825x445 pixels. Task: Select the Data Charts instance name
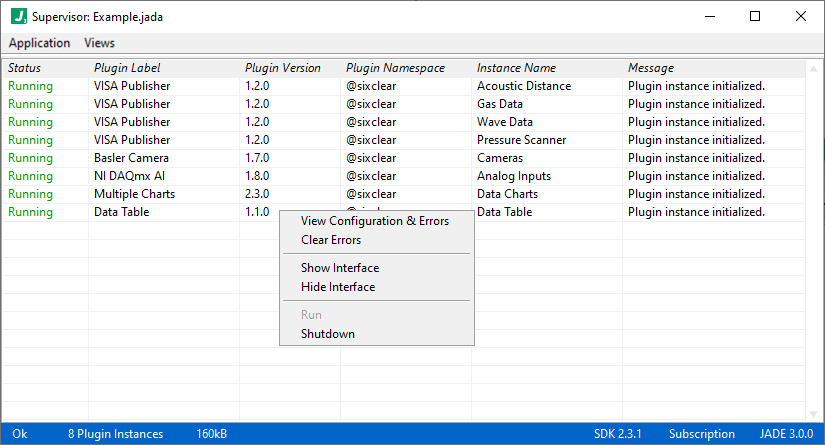tap(507, 194)
